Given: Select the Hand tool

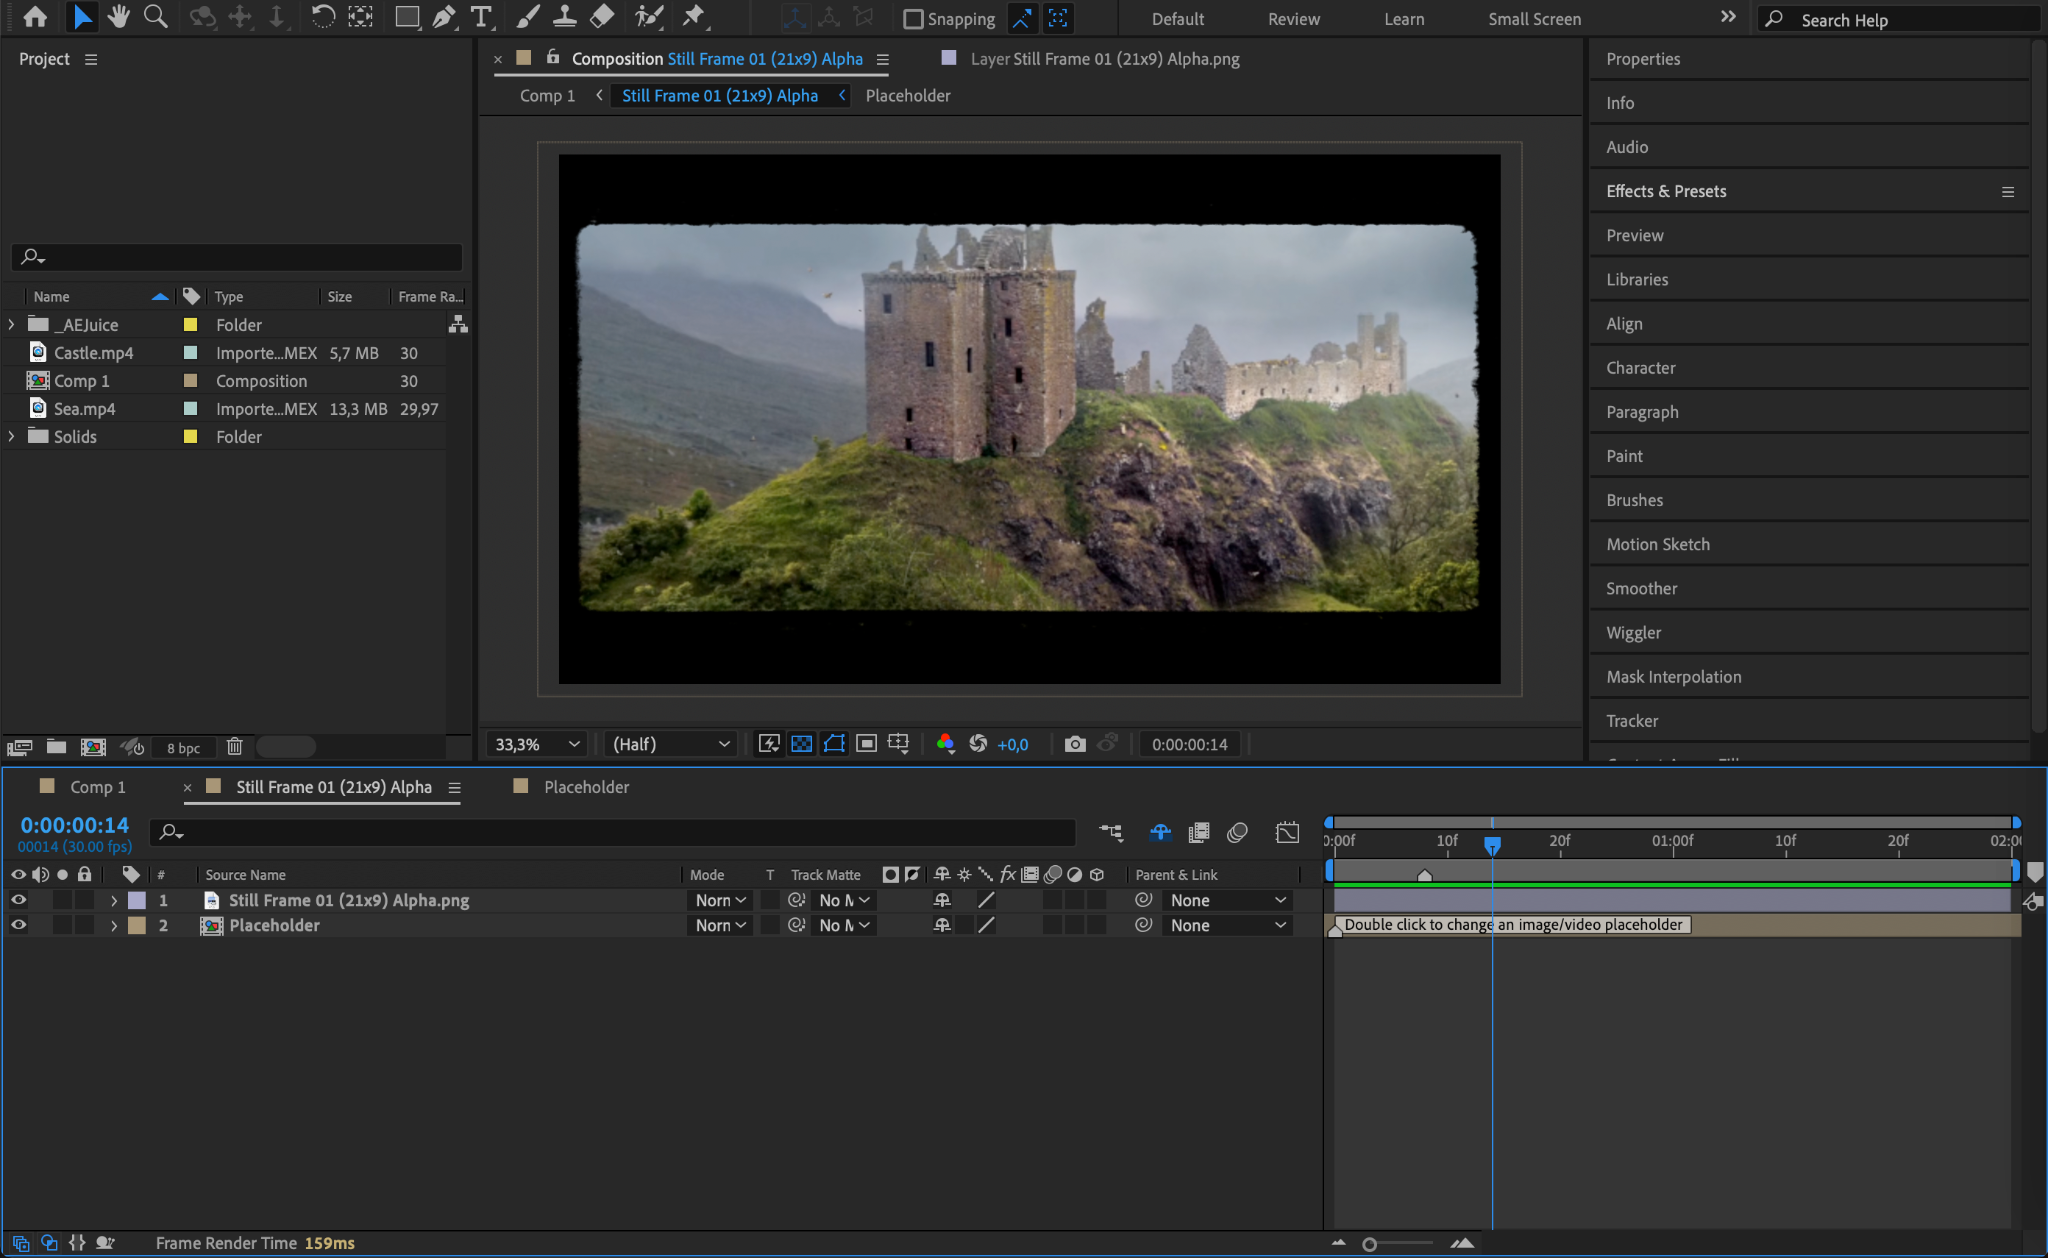Looking at the screenshot, I should tap(119, 17).
